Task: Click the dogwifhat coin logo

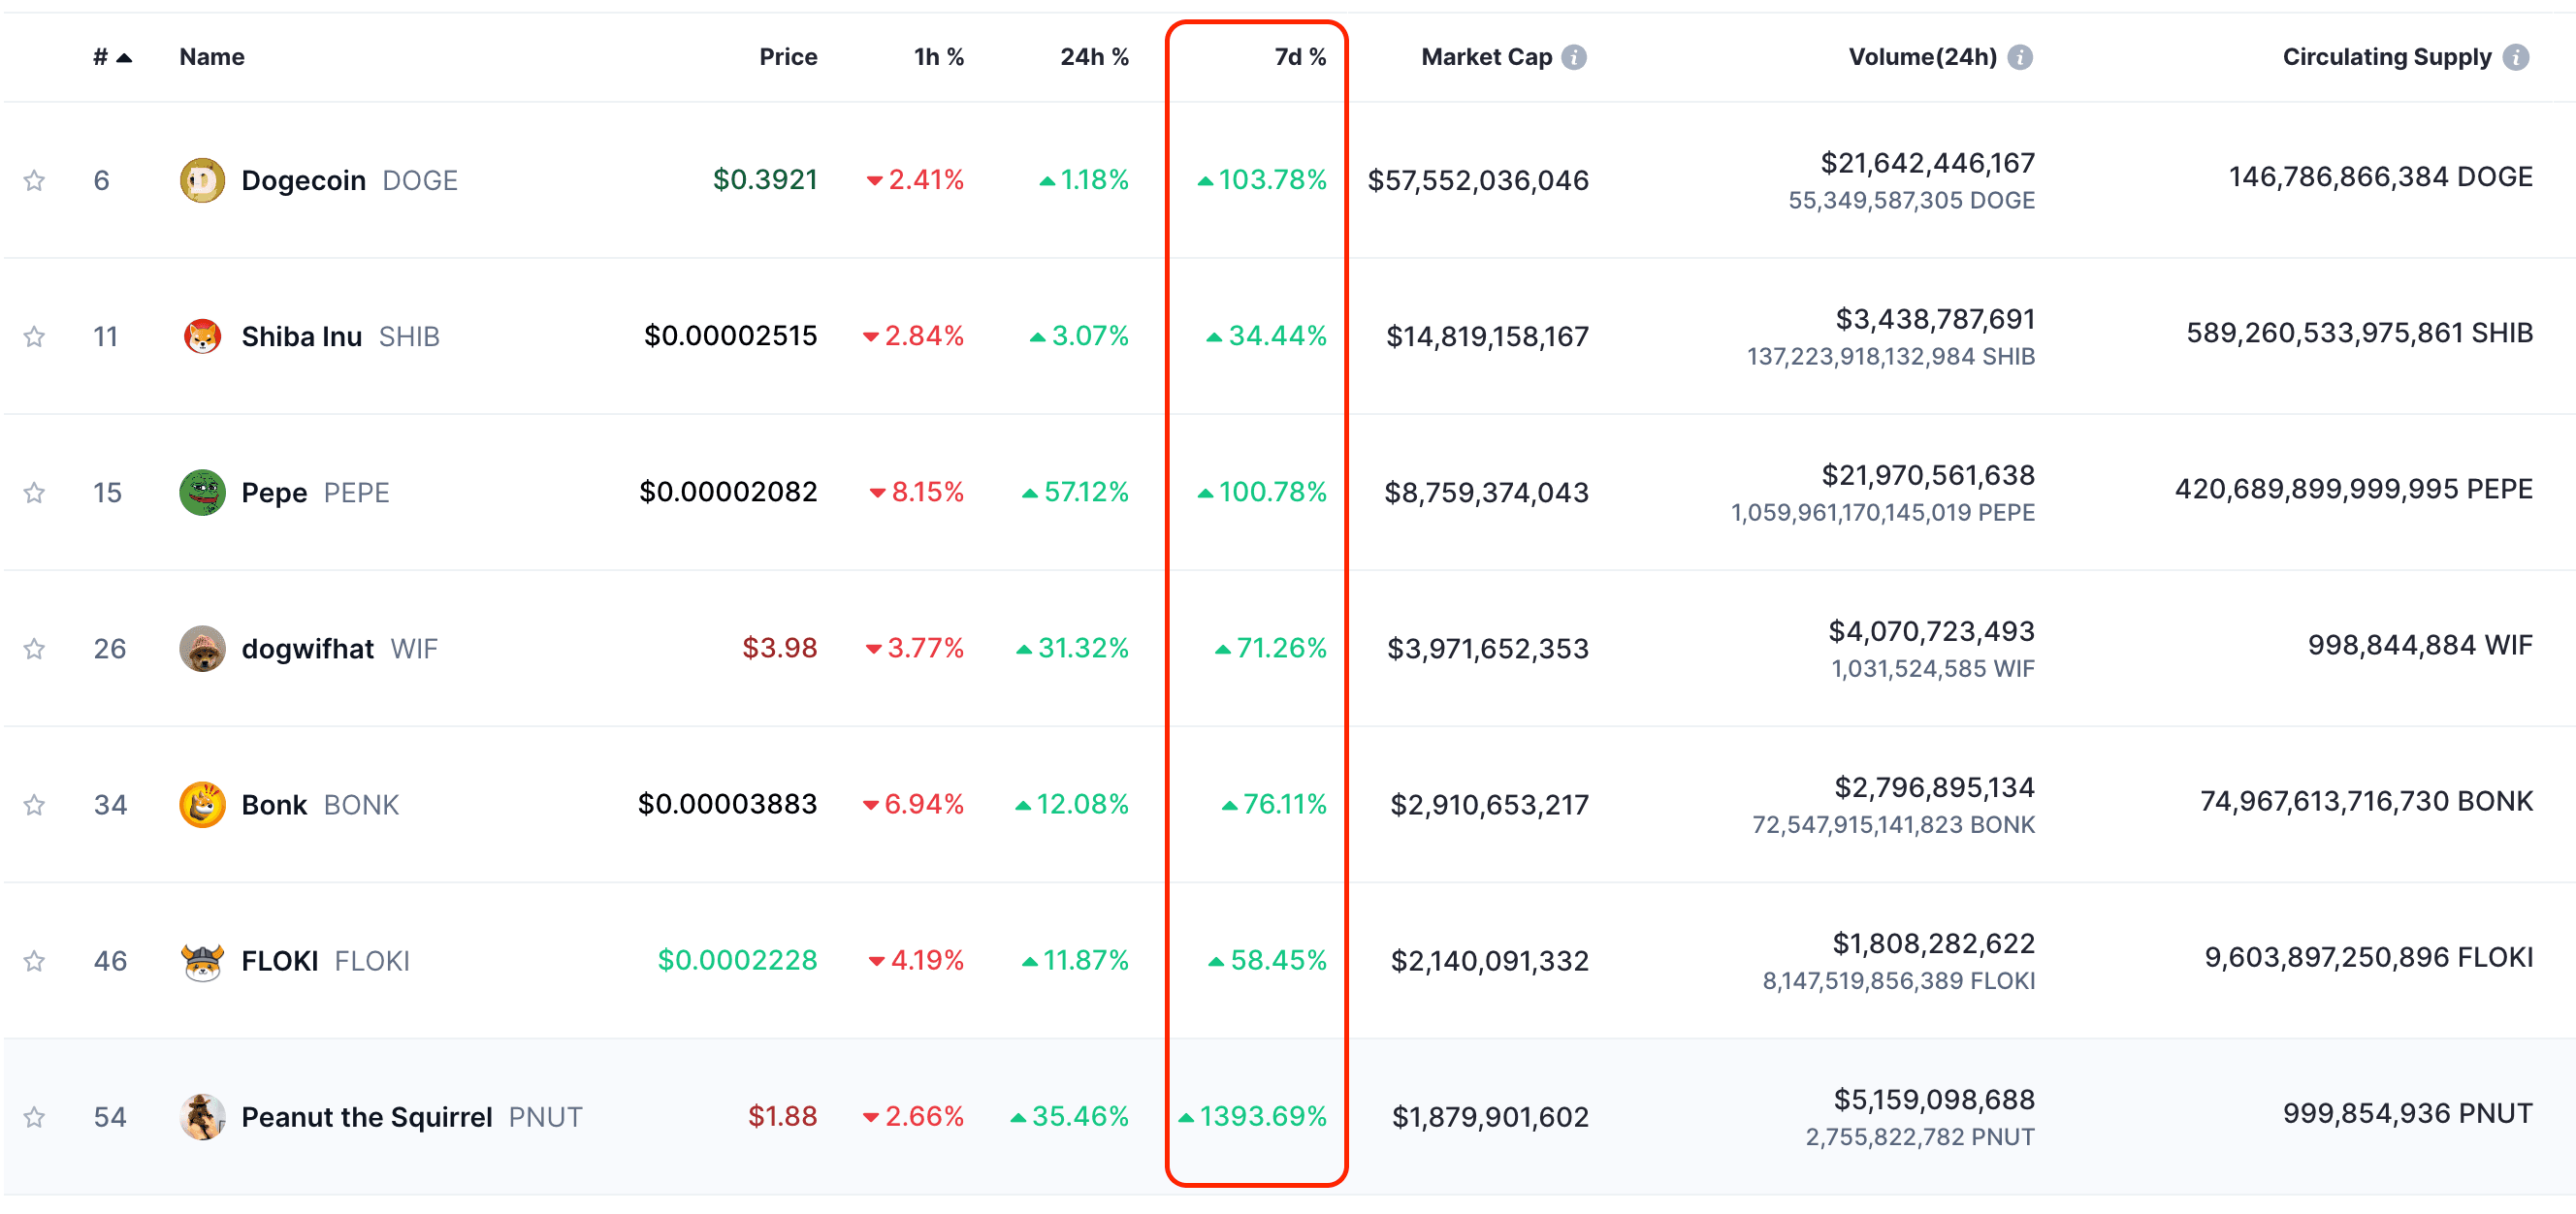Action: tap(202, 648)
